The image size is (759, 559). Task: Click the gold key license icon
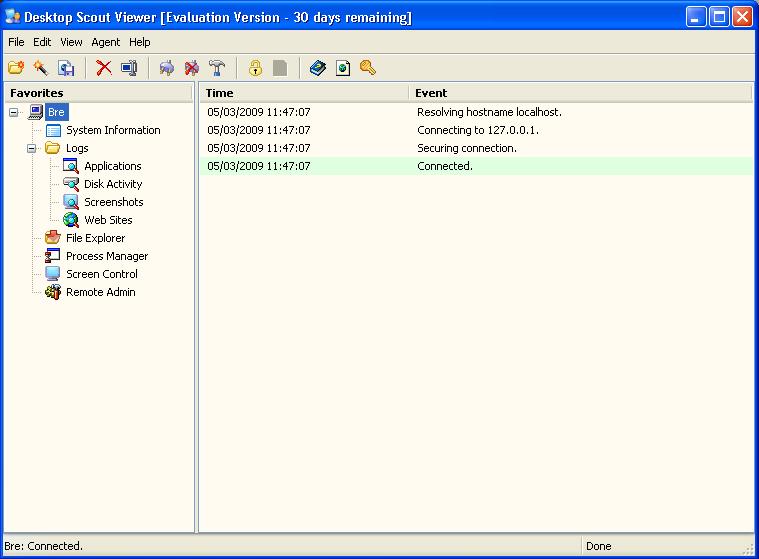[x=368, y=68]
